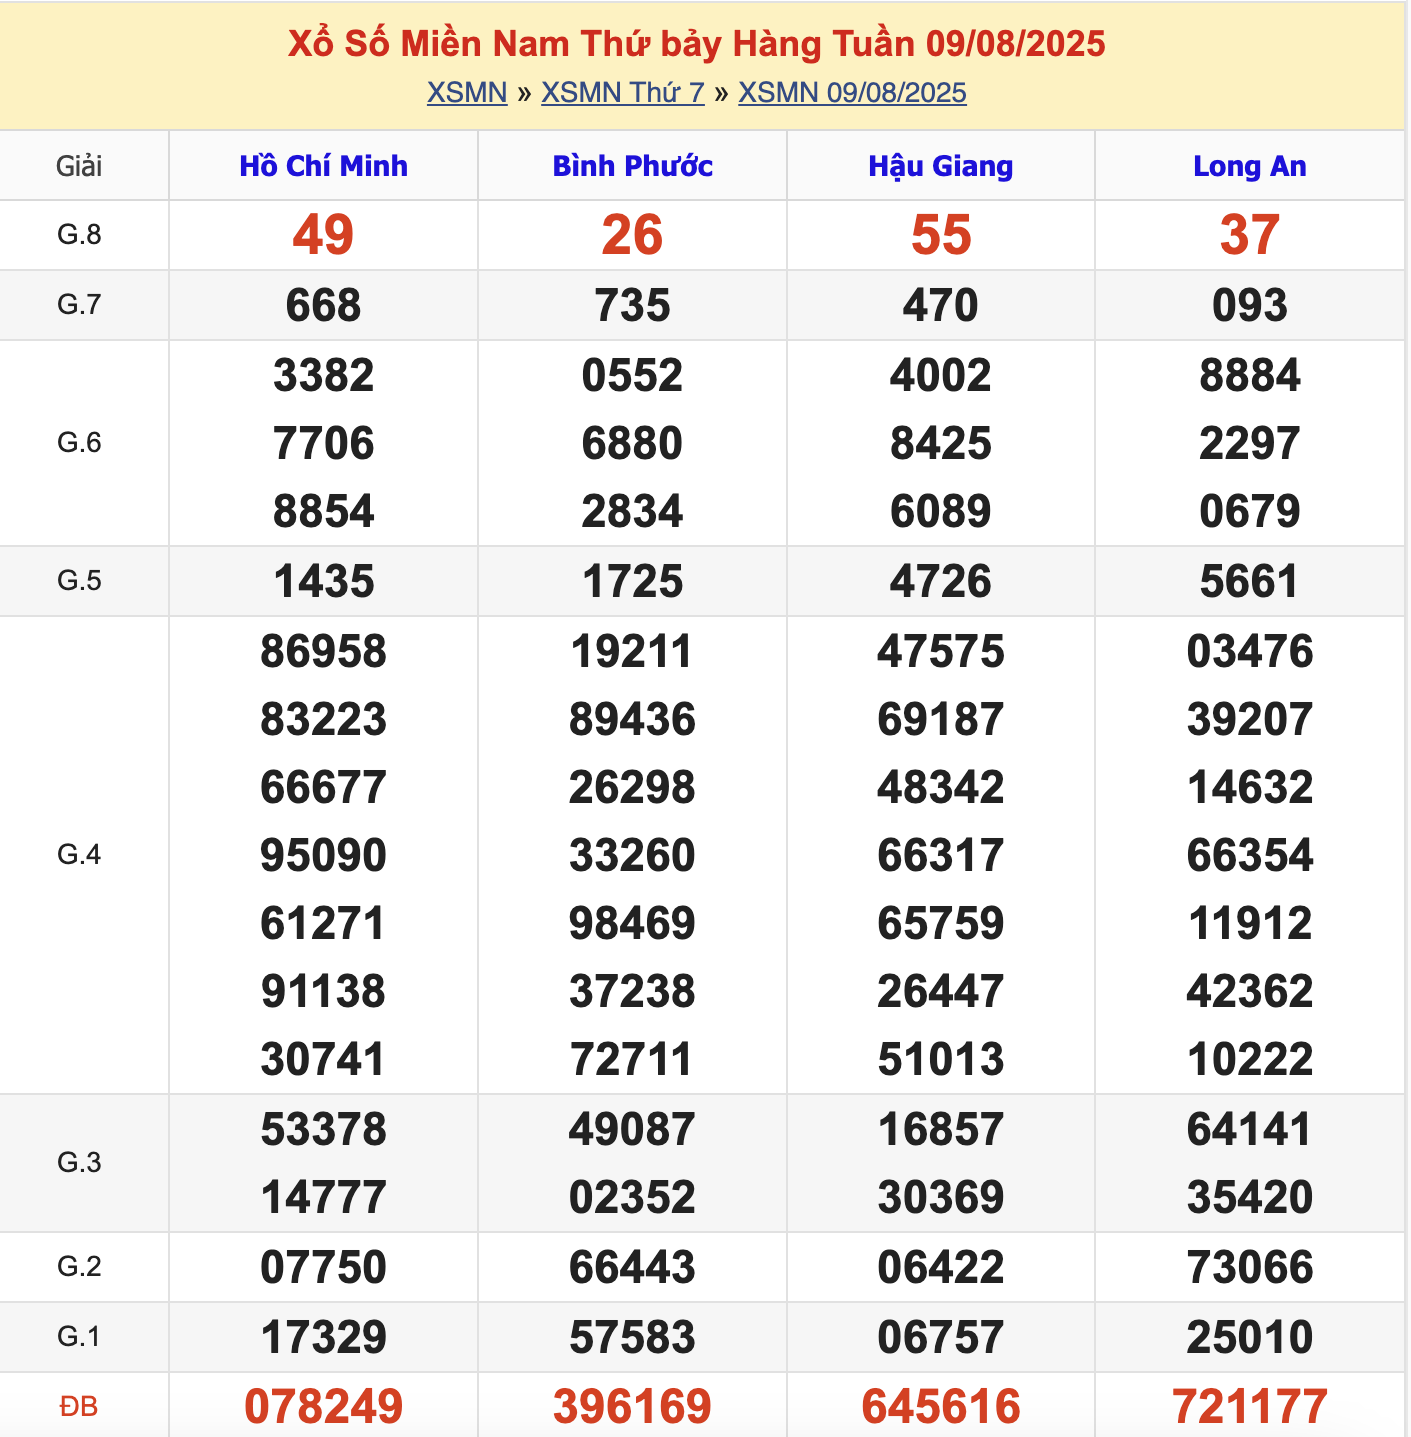The image size is (1411, 1437).
Task: Select Long An G.2 number 73066
Action: coord(1249,1267)
